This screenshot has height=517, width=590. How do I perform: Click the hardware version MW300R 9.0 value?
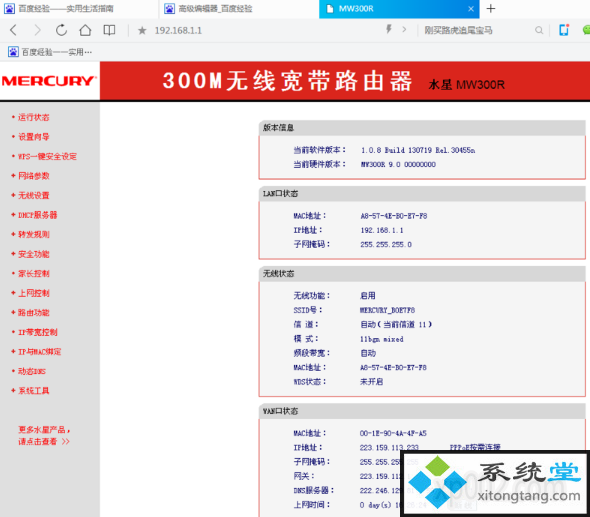[398, 164]
